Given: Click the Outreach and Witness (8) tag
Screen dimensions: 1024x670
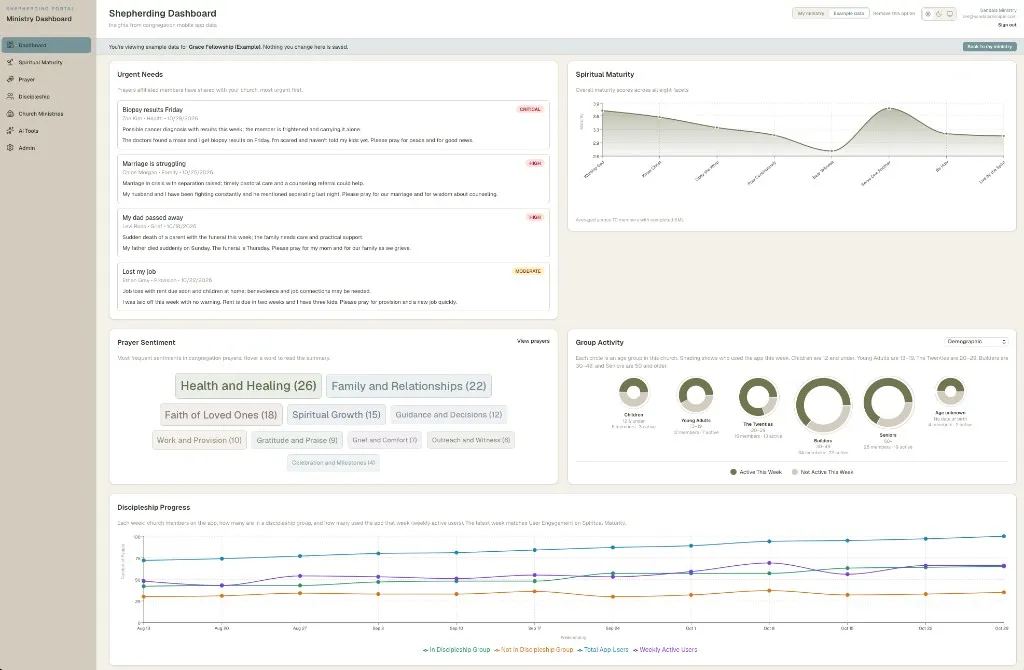Looking at the screenshot, I should (471, 440).
